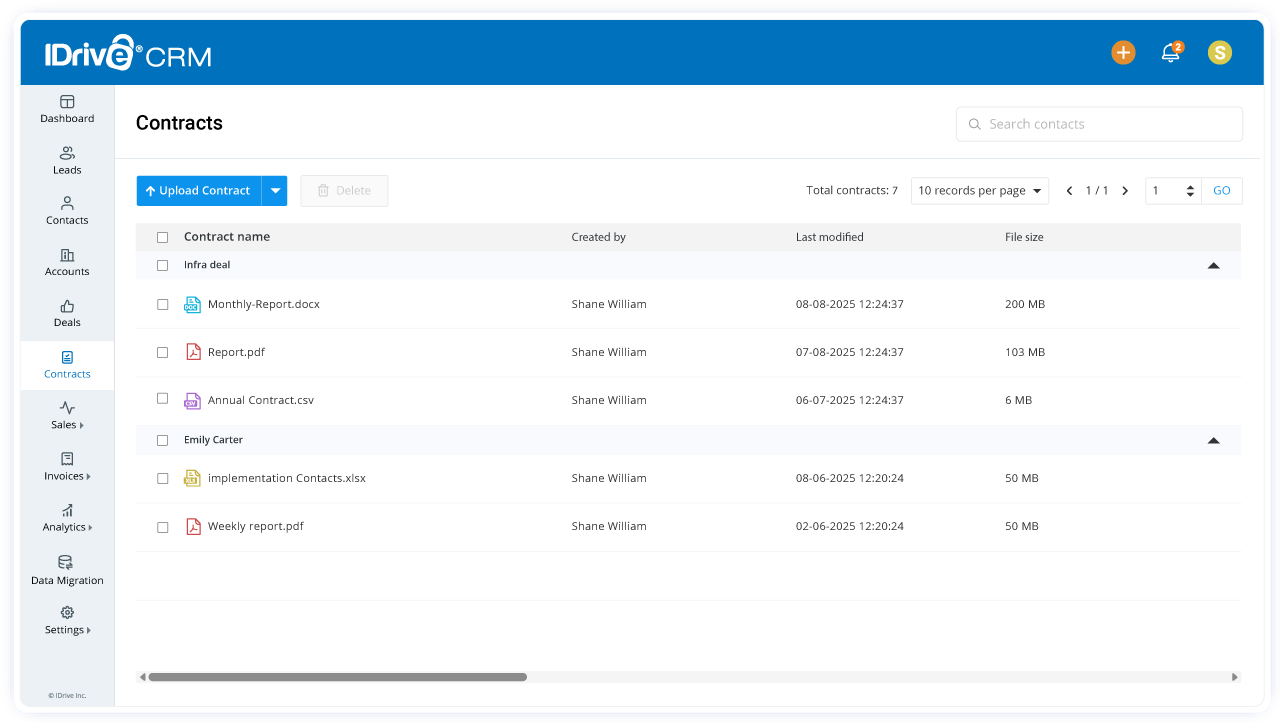Open the records per page dropdown
The image size is (1282, 722).
(x=979, y=190)
